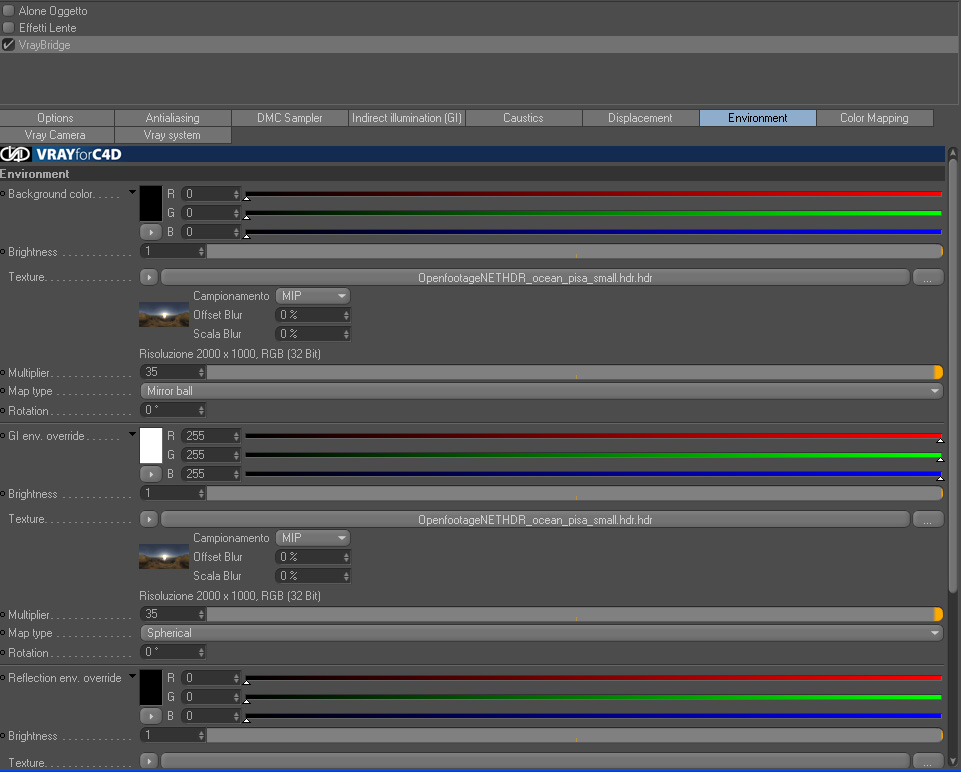This screenshot has height=772, width=961.
Task: Enable the Alone Oggetto checkbox
Action: (x=8, y=10)
